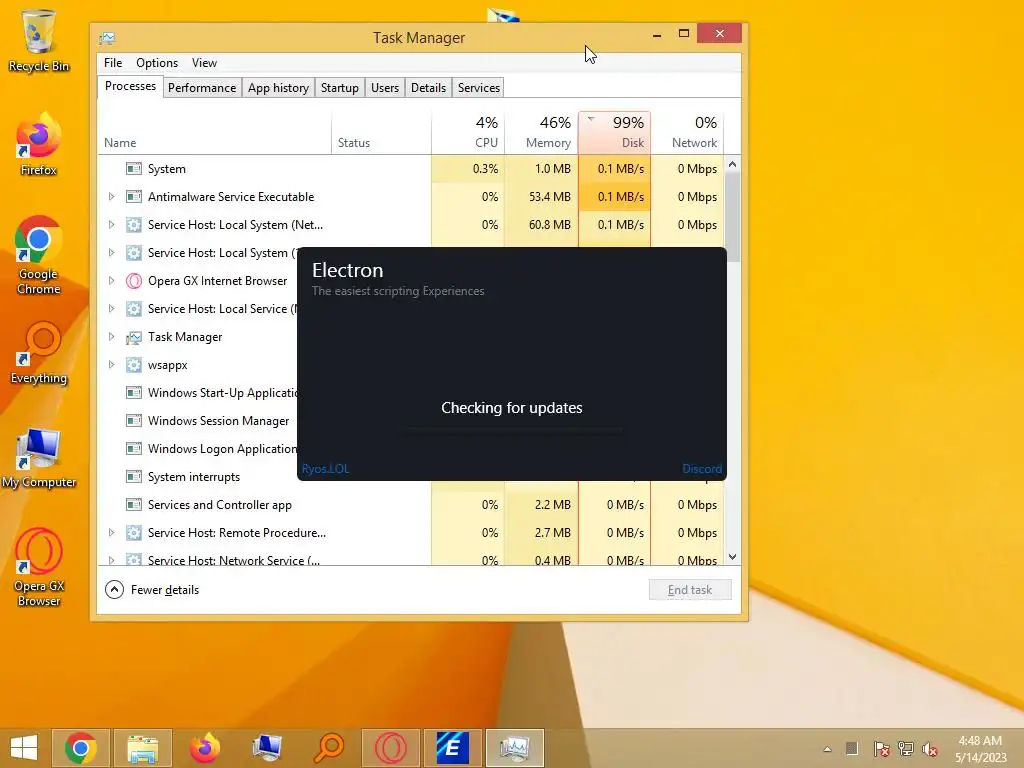
Task: Open Firefox from the taskbar
Action: [204, 748]
